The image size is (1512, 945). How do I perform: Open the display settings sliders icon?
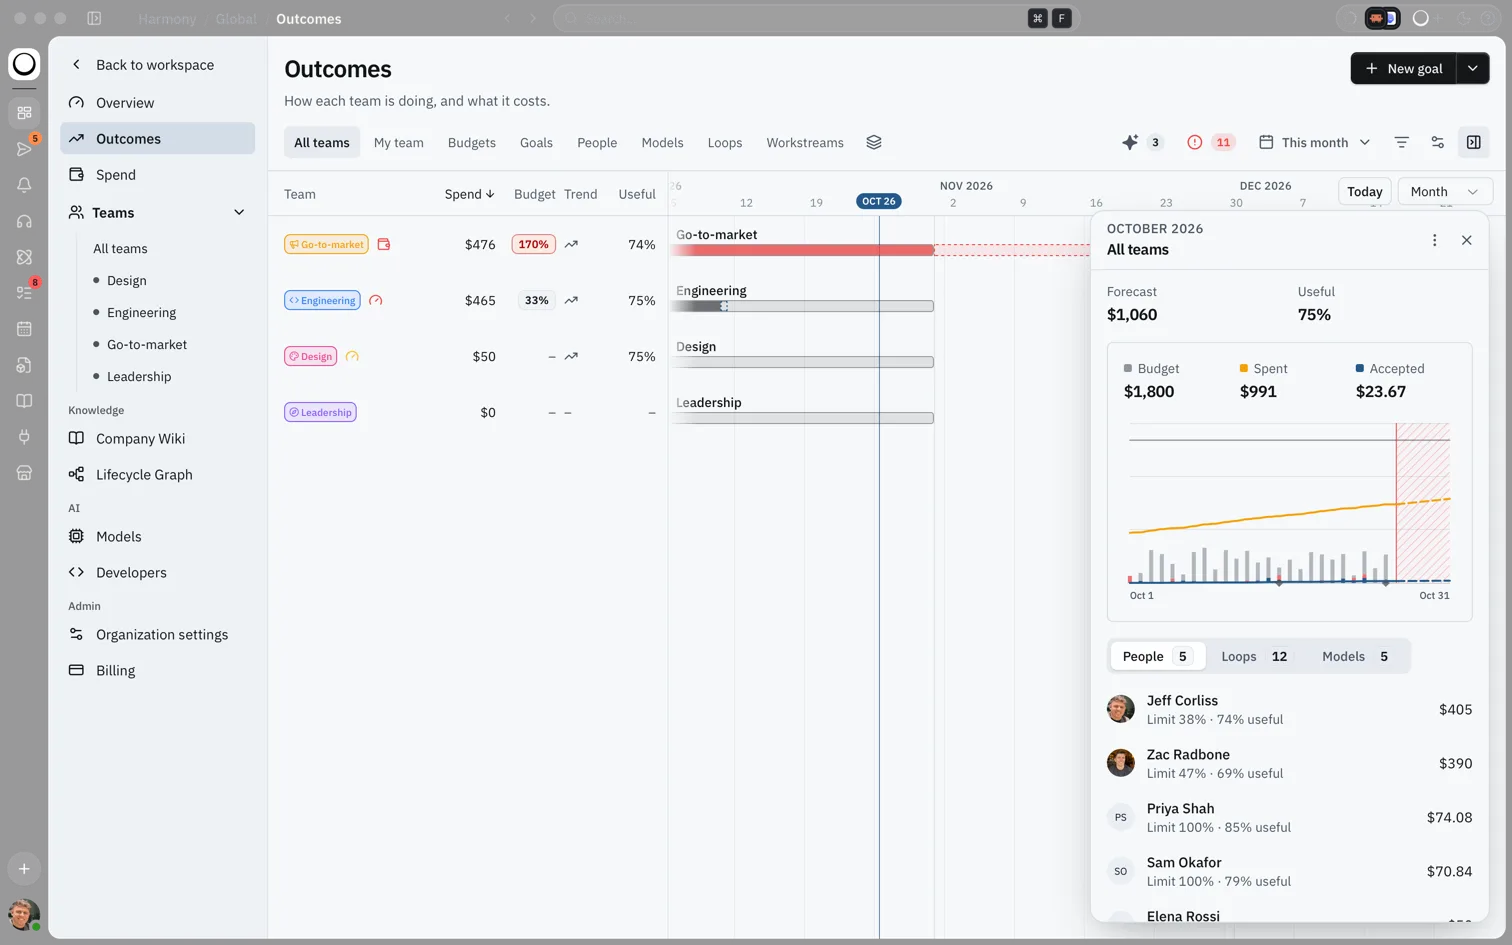point(1437,142)
